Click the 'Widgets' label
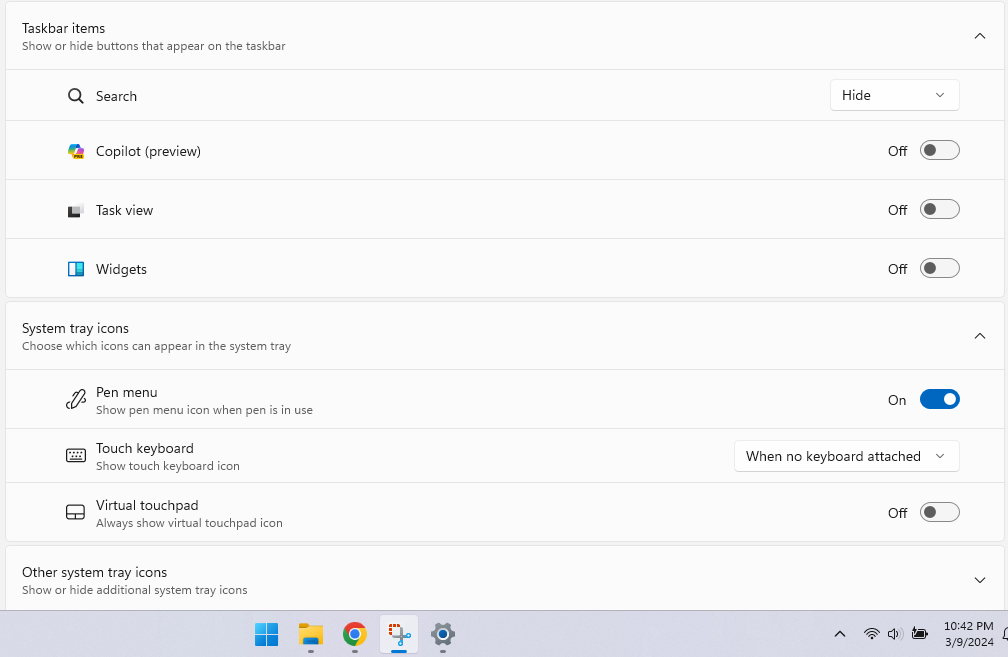 point(121,269)
